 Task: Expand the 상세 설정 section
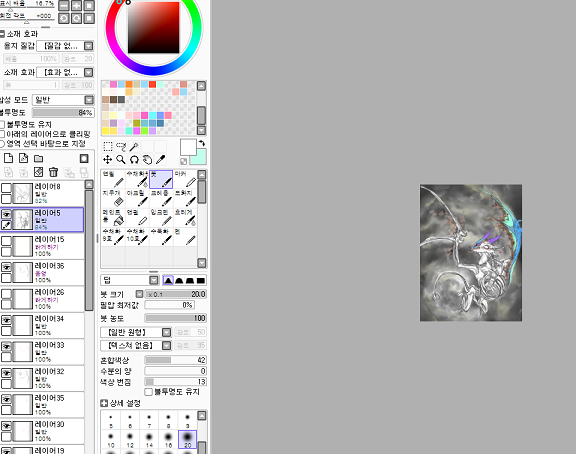104,403
